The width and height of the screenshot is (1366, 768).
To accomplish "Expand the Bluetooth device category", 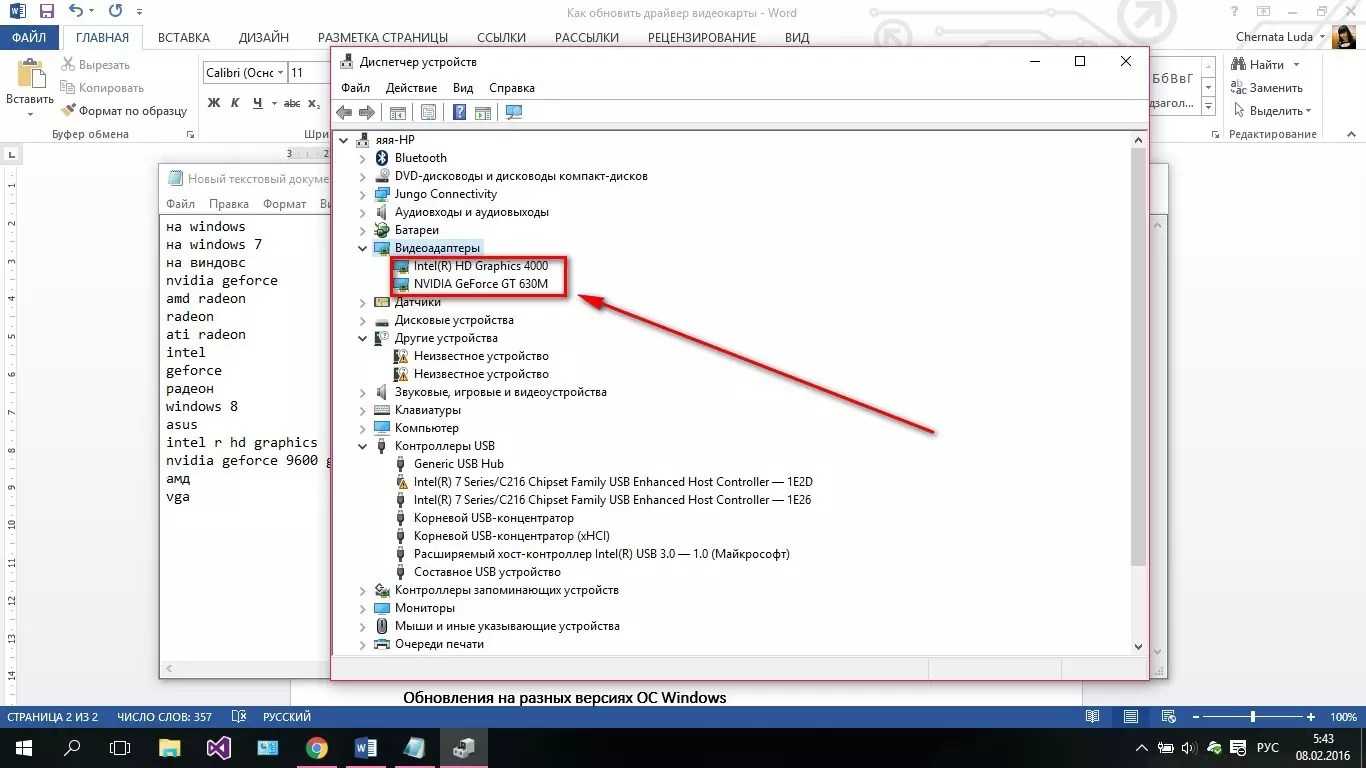I will [362, 158].
